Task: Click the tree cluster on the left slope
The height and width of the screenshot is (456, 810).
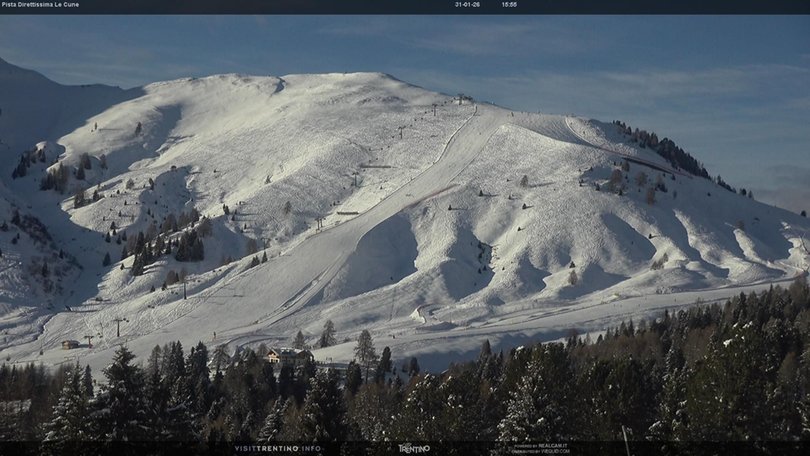Action: (x=165, y=240)
